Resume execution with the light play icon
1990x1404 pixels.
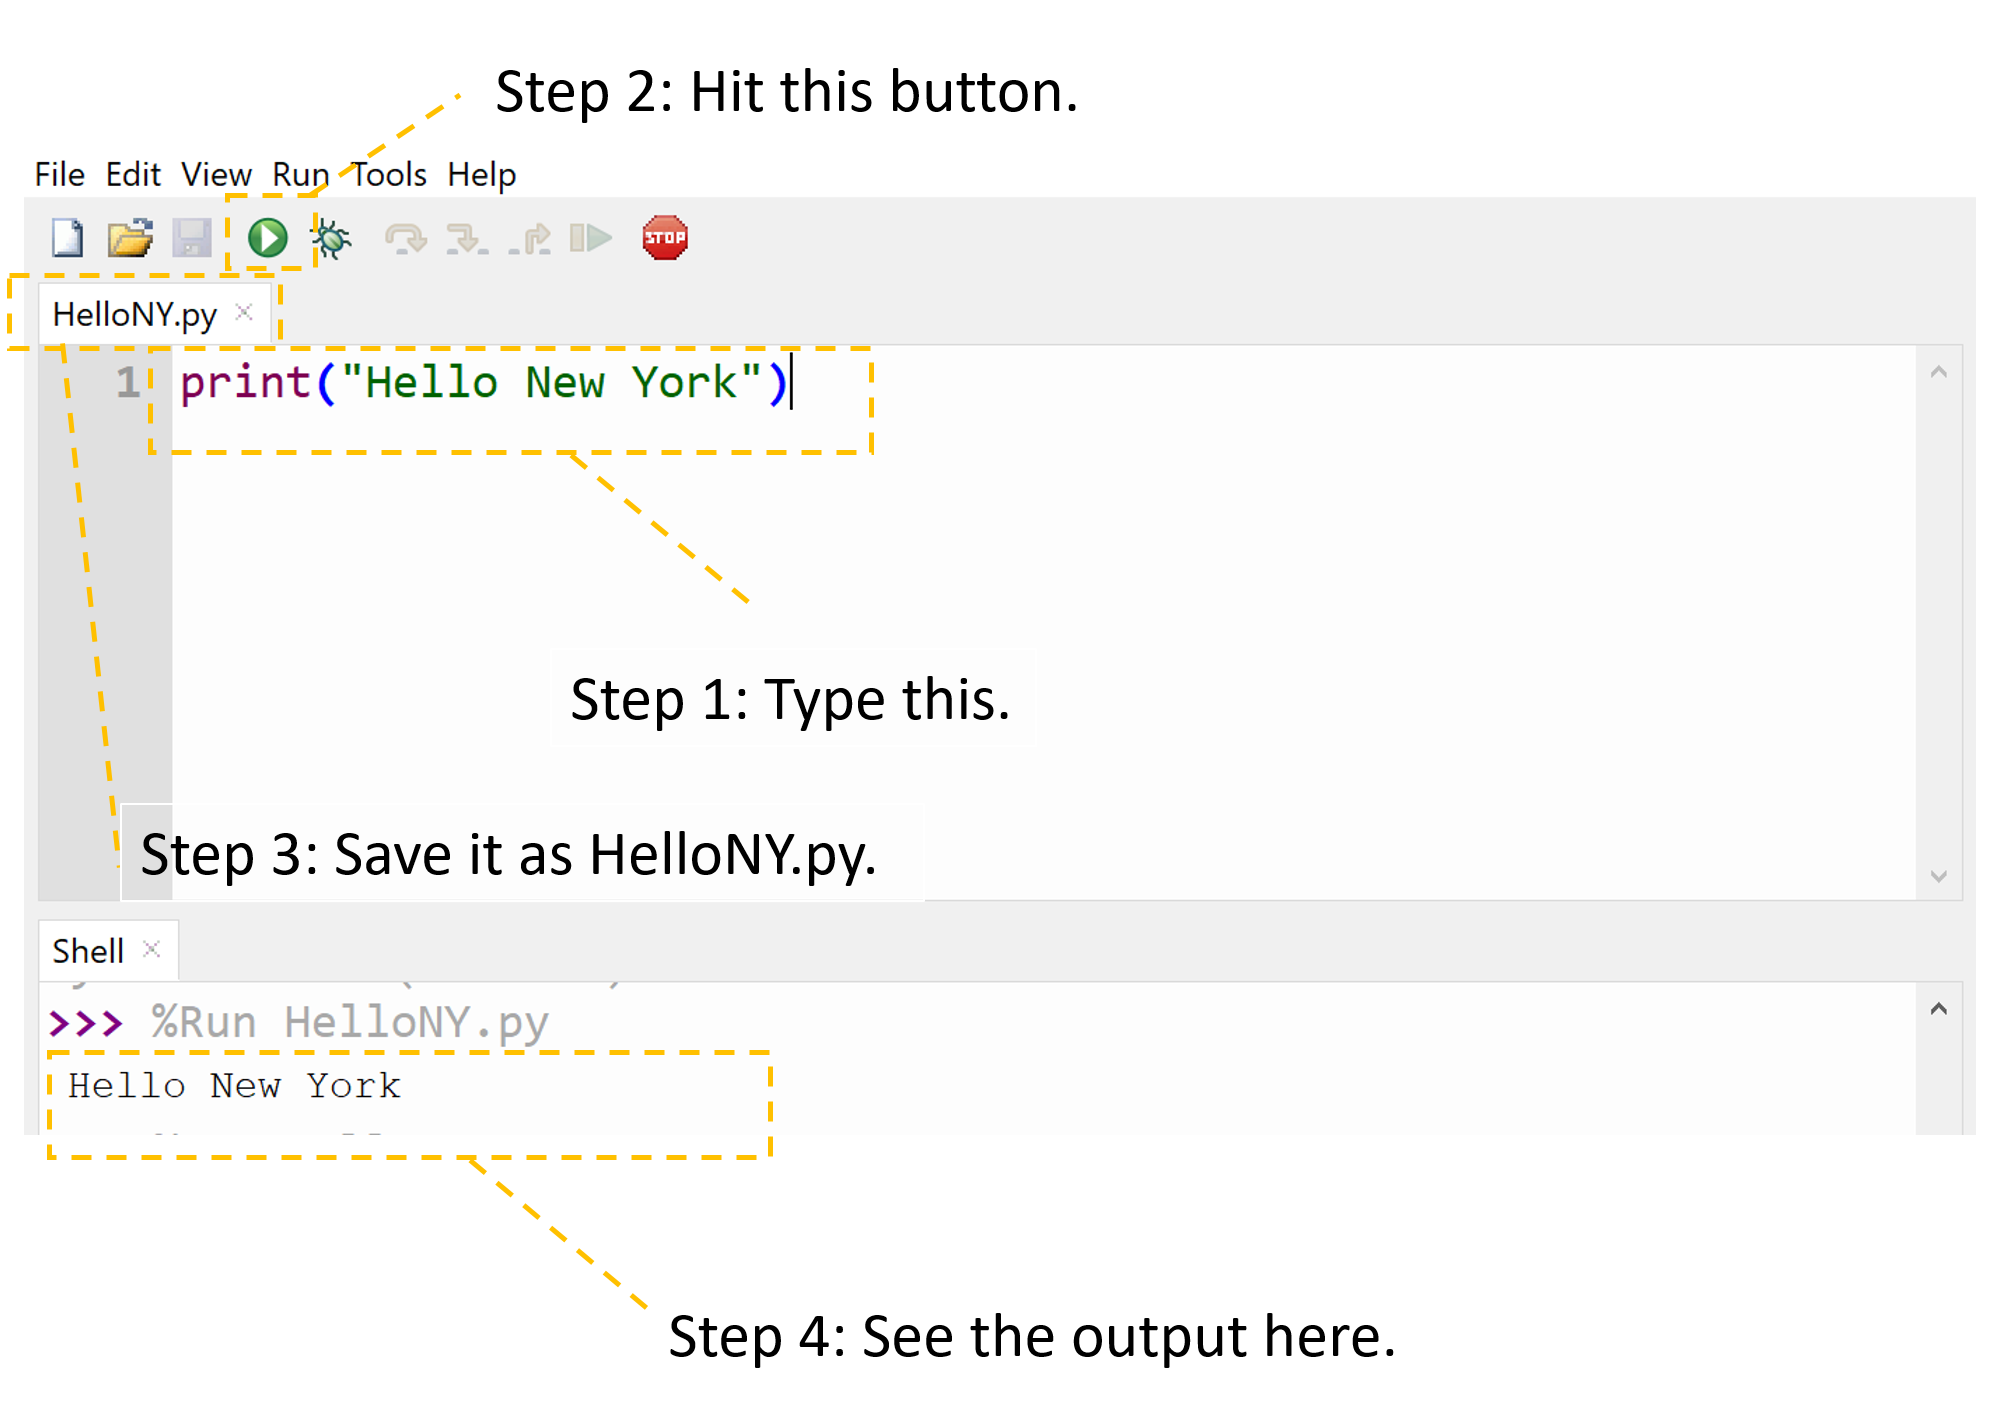tap(592, 237)
